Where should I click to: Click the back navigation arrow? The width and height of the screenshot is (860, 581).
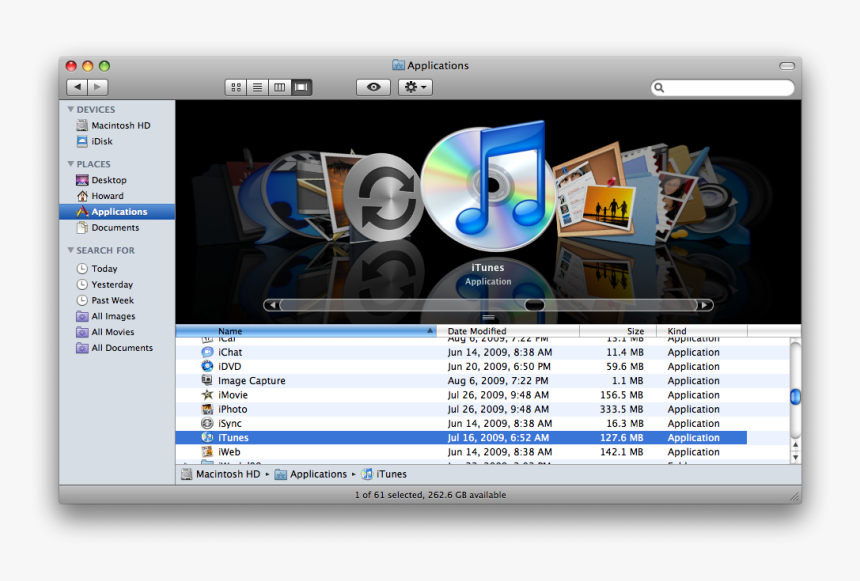(x=77, y=87)
